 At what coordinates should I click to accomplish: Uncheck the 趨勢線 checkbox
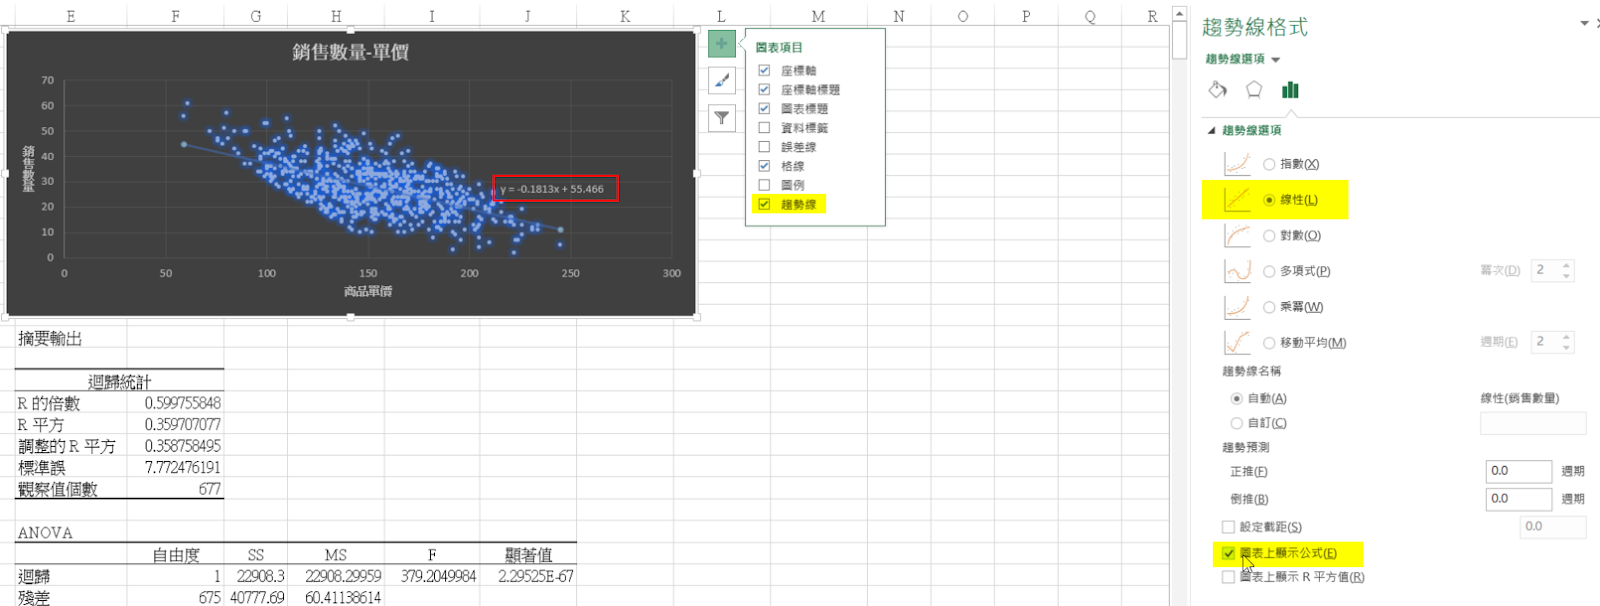(764, 204)
